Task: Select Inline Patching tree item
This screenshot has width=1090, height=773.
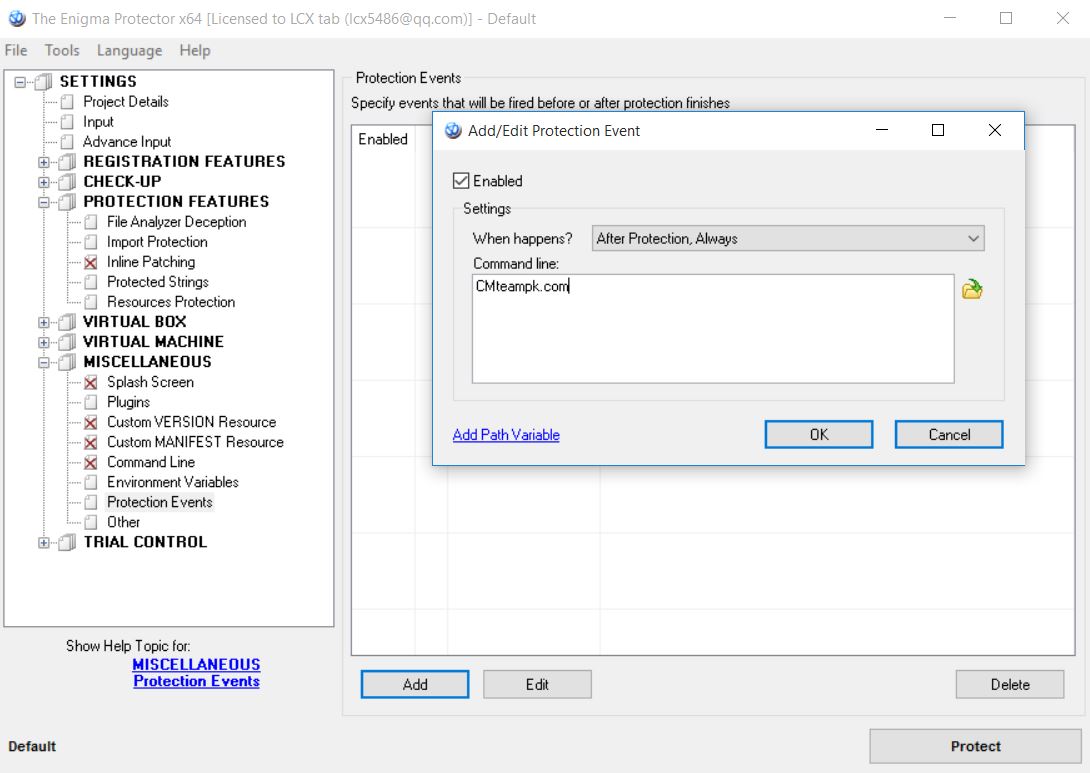Action: tap(151, 262)
